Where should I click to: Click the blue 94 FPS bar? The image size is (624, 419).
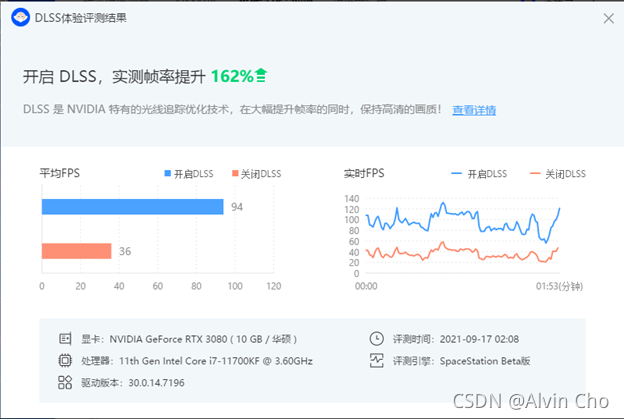pos(133,207)
